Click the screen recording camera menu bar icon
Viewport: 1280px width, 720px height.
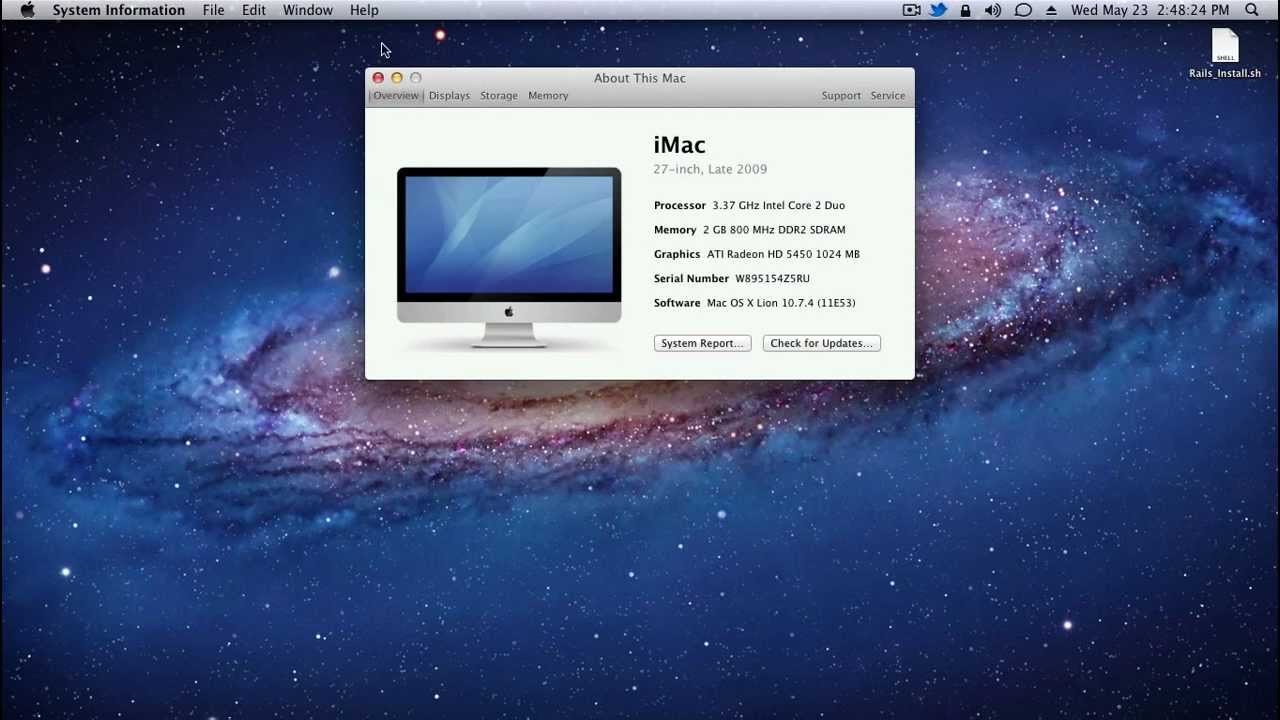(x=911, y=10)
